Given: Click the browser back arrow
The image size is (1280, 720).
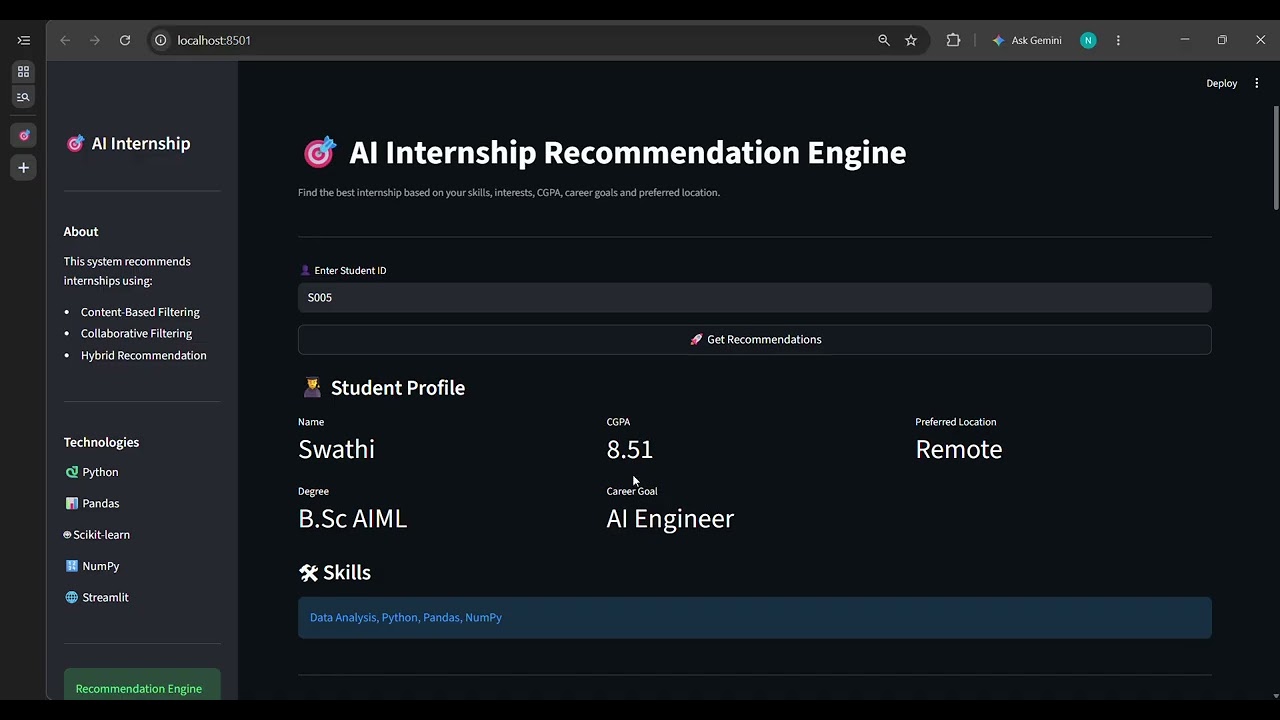Looking at the screenshot, I should pos(65,40).
